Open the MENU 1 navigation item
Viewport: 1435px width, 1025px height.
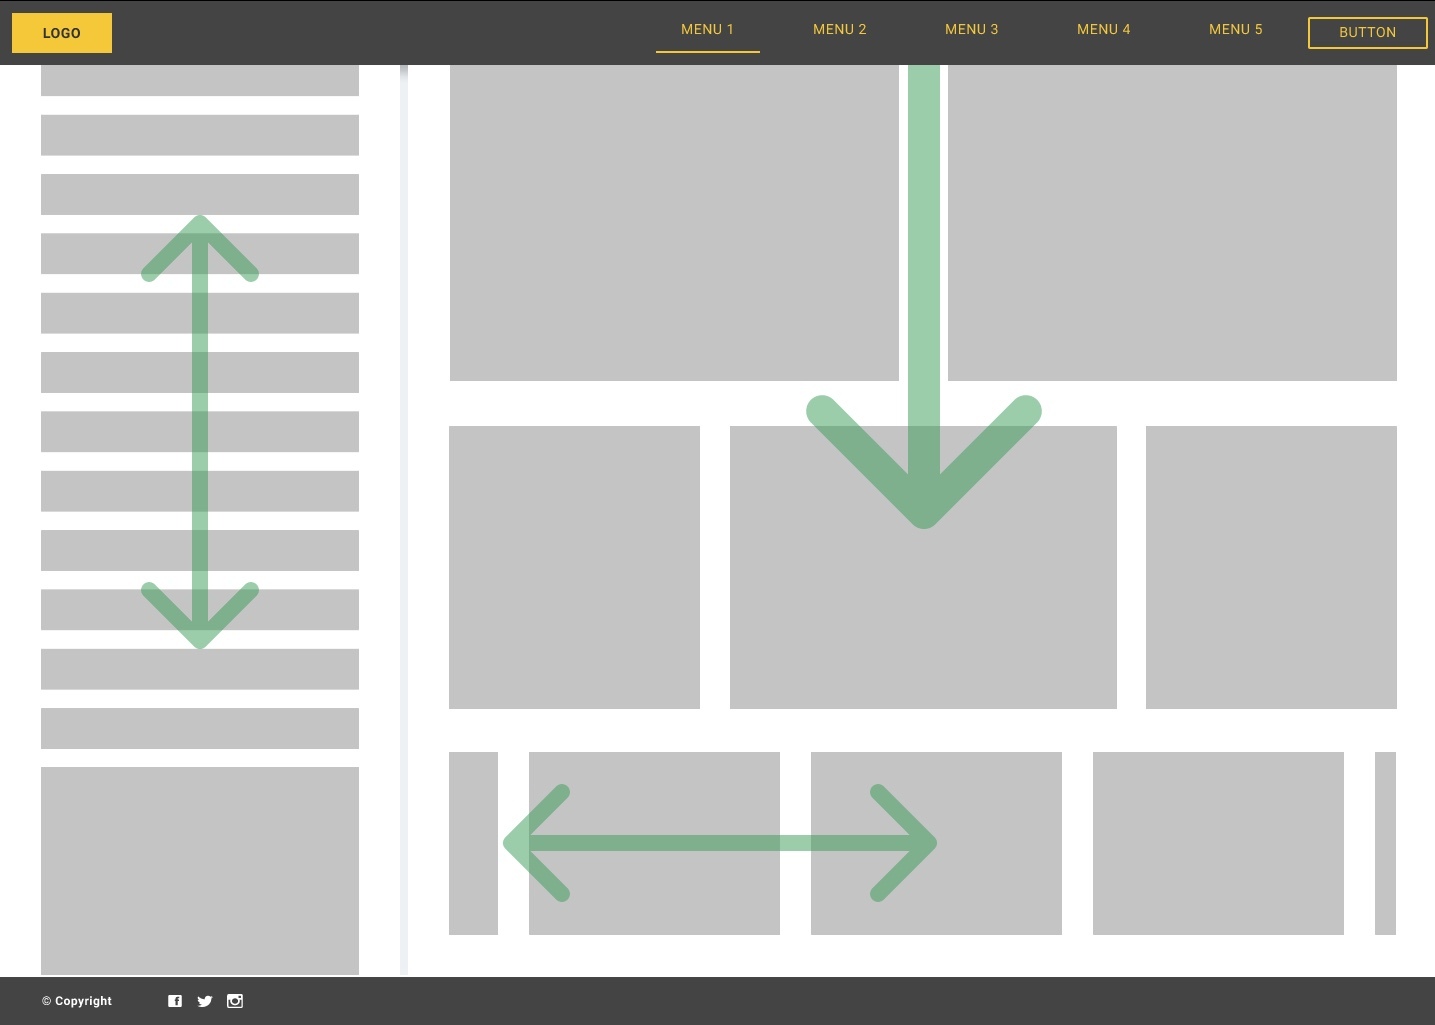tap(707, 30)
